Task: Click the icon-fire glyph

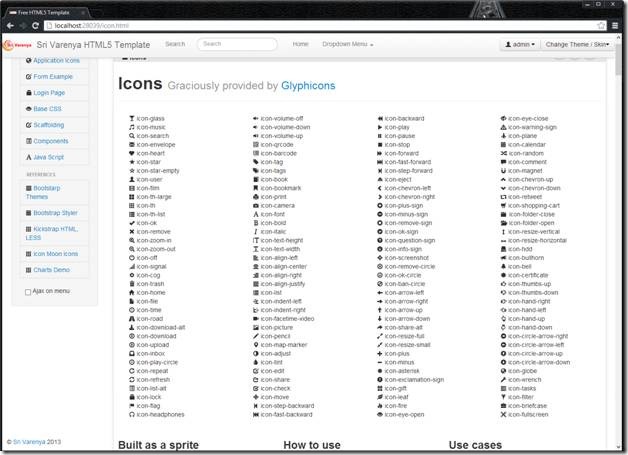Action: pos(380,406)
